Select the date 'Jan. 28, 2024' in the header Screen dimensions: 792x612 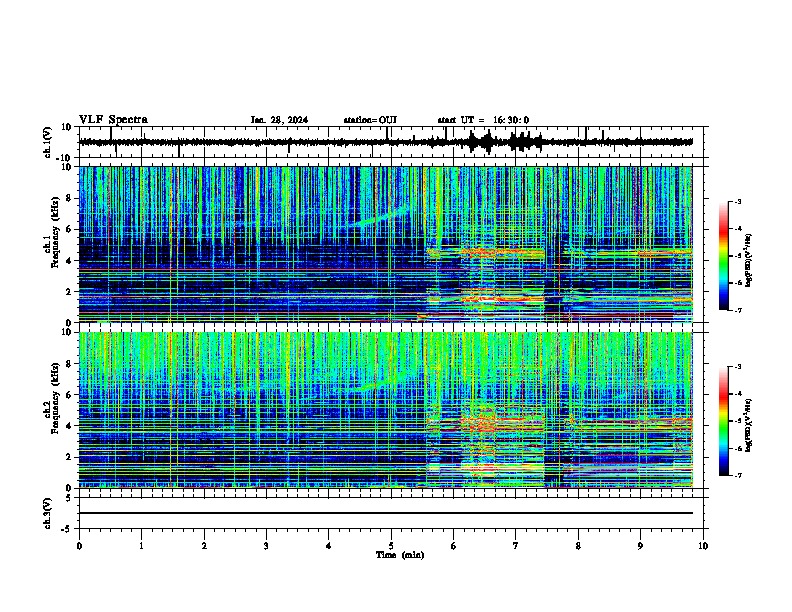(x=279, y=120)
